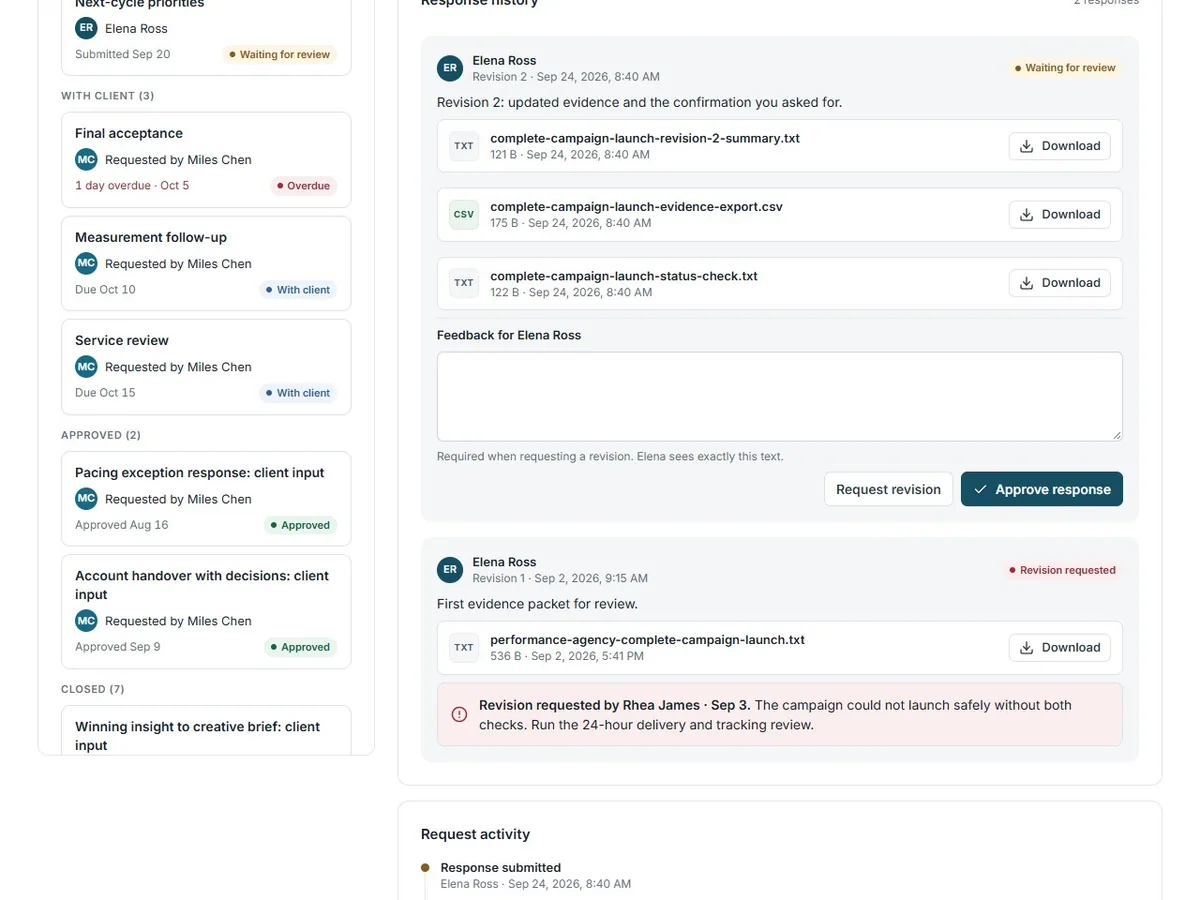Click the CLOSED (7) section header
The width and height of the screenshot is (1200, 900).
(93, 689)
